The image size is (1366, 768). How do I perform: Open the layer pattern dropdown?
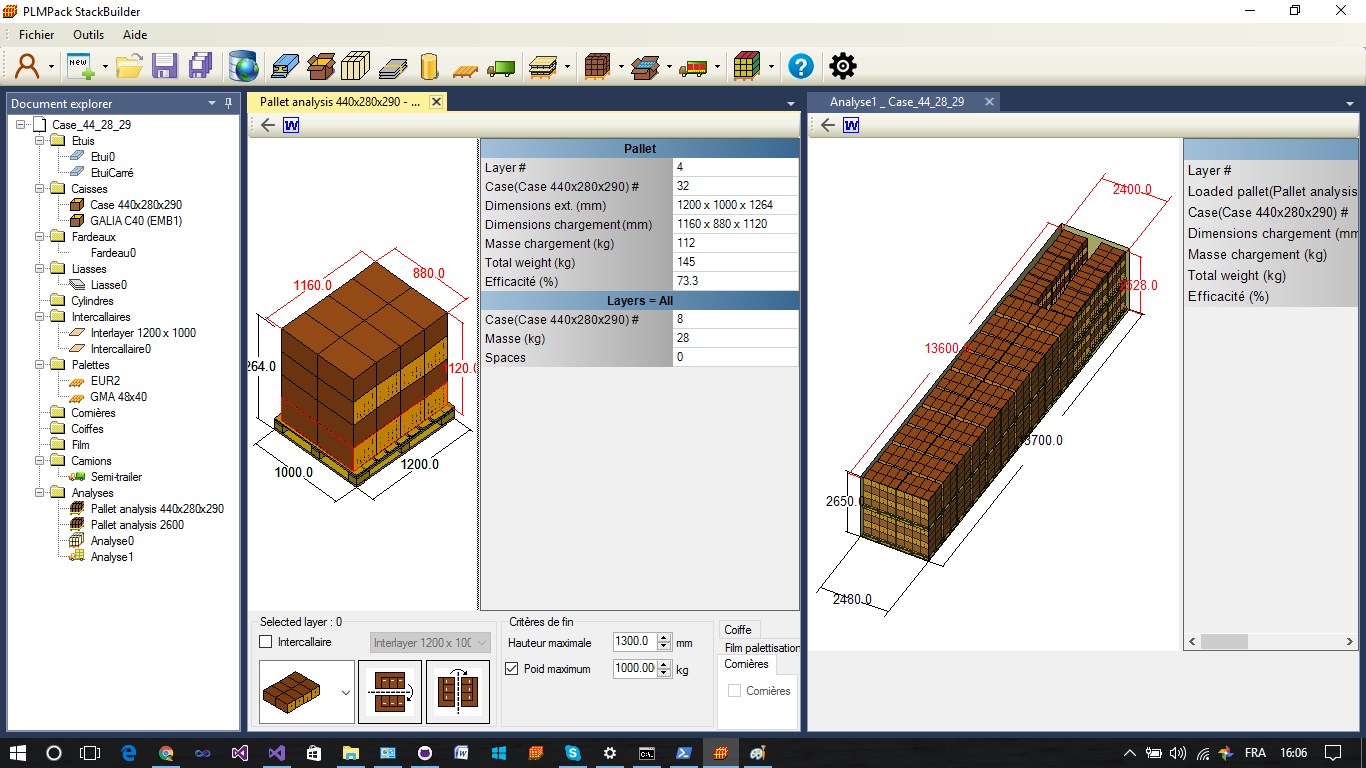(346, 692)
